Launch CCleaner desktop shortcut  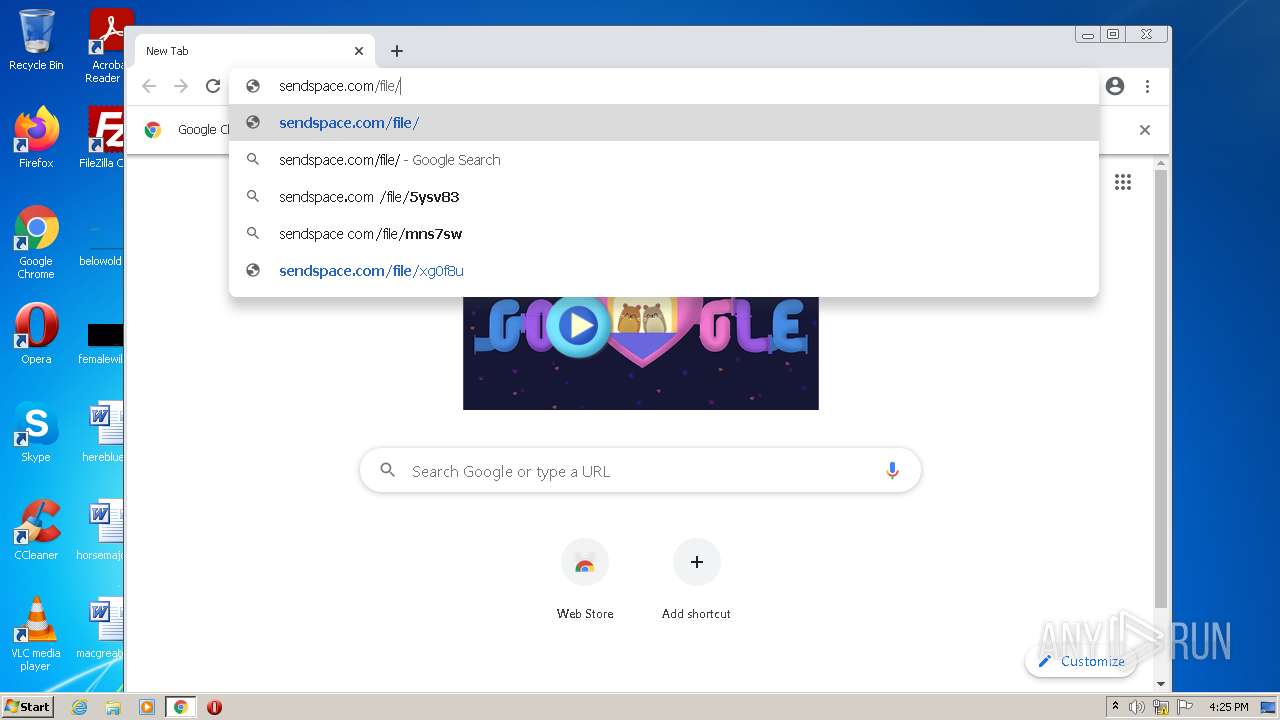coord(36,530)
